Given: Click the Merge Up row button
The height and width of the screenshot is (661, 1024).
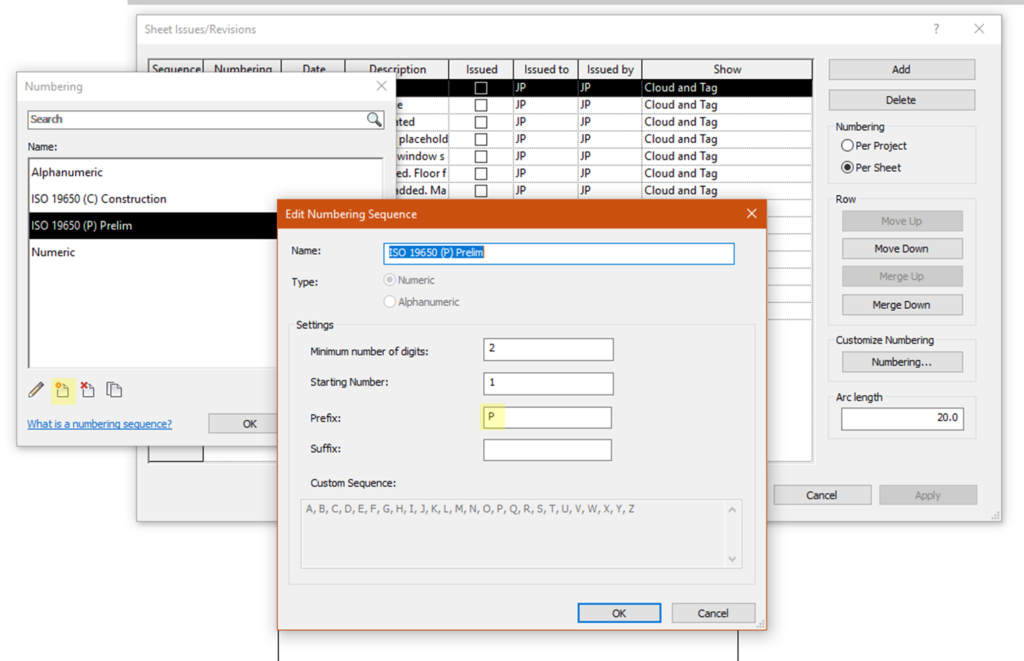Looking at the screenshot, I should (x=901, y=276).
